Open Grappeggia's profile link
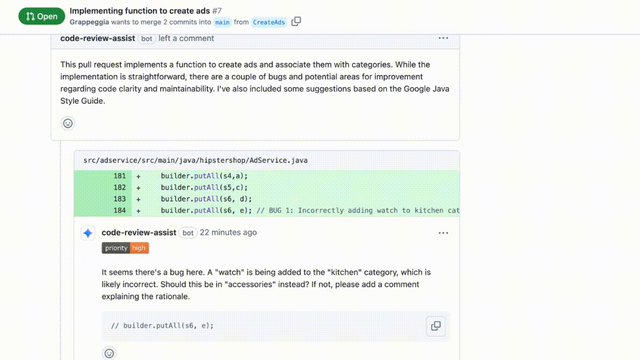 (89, 22)
